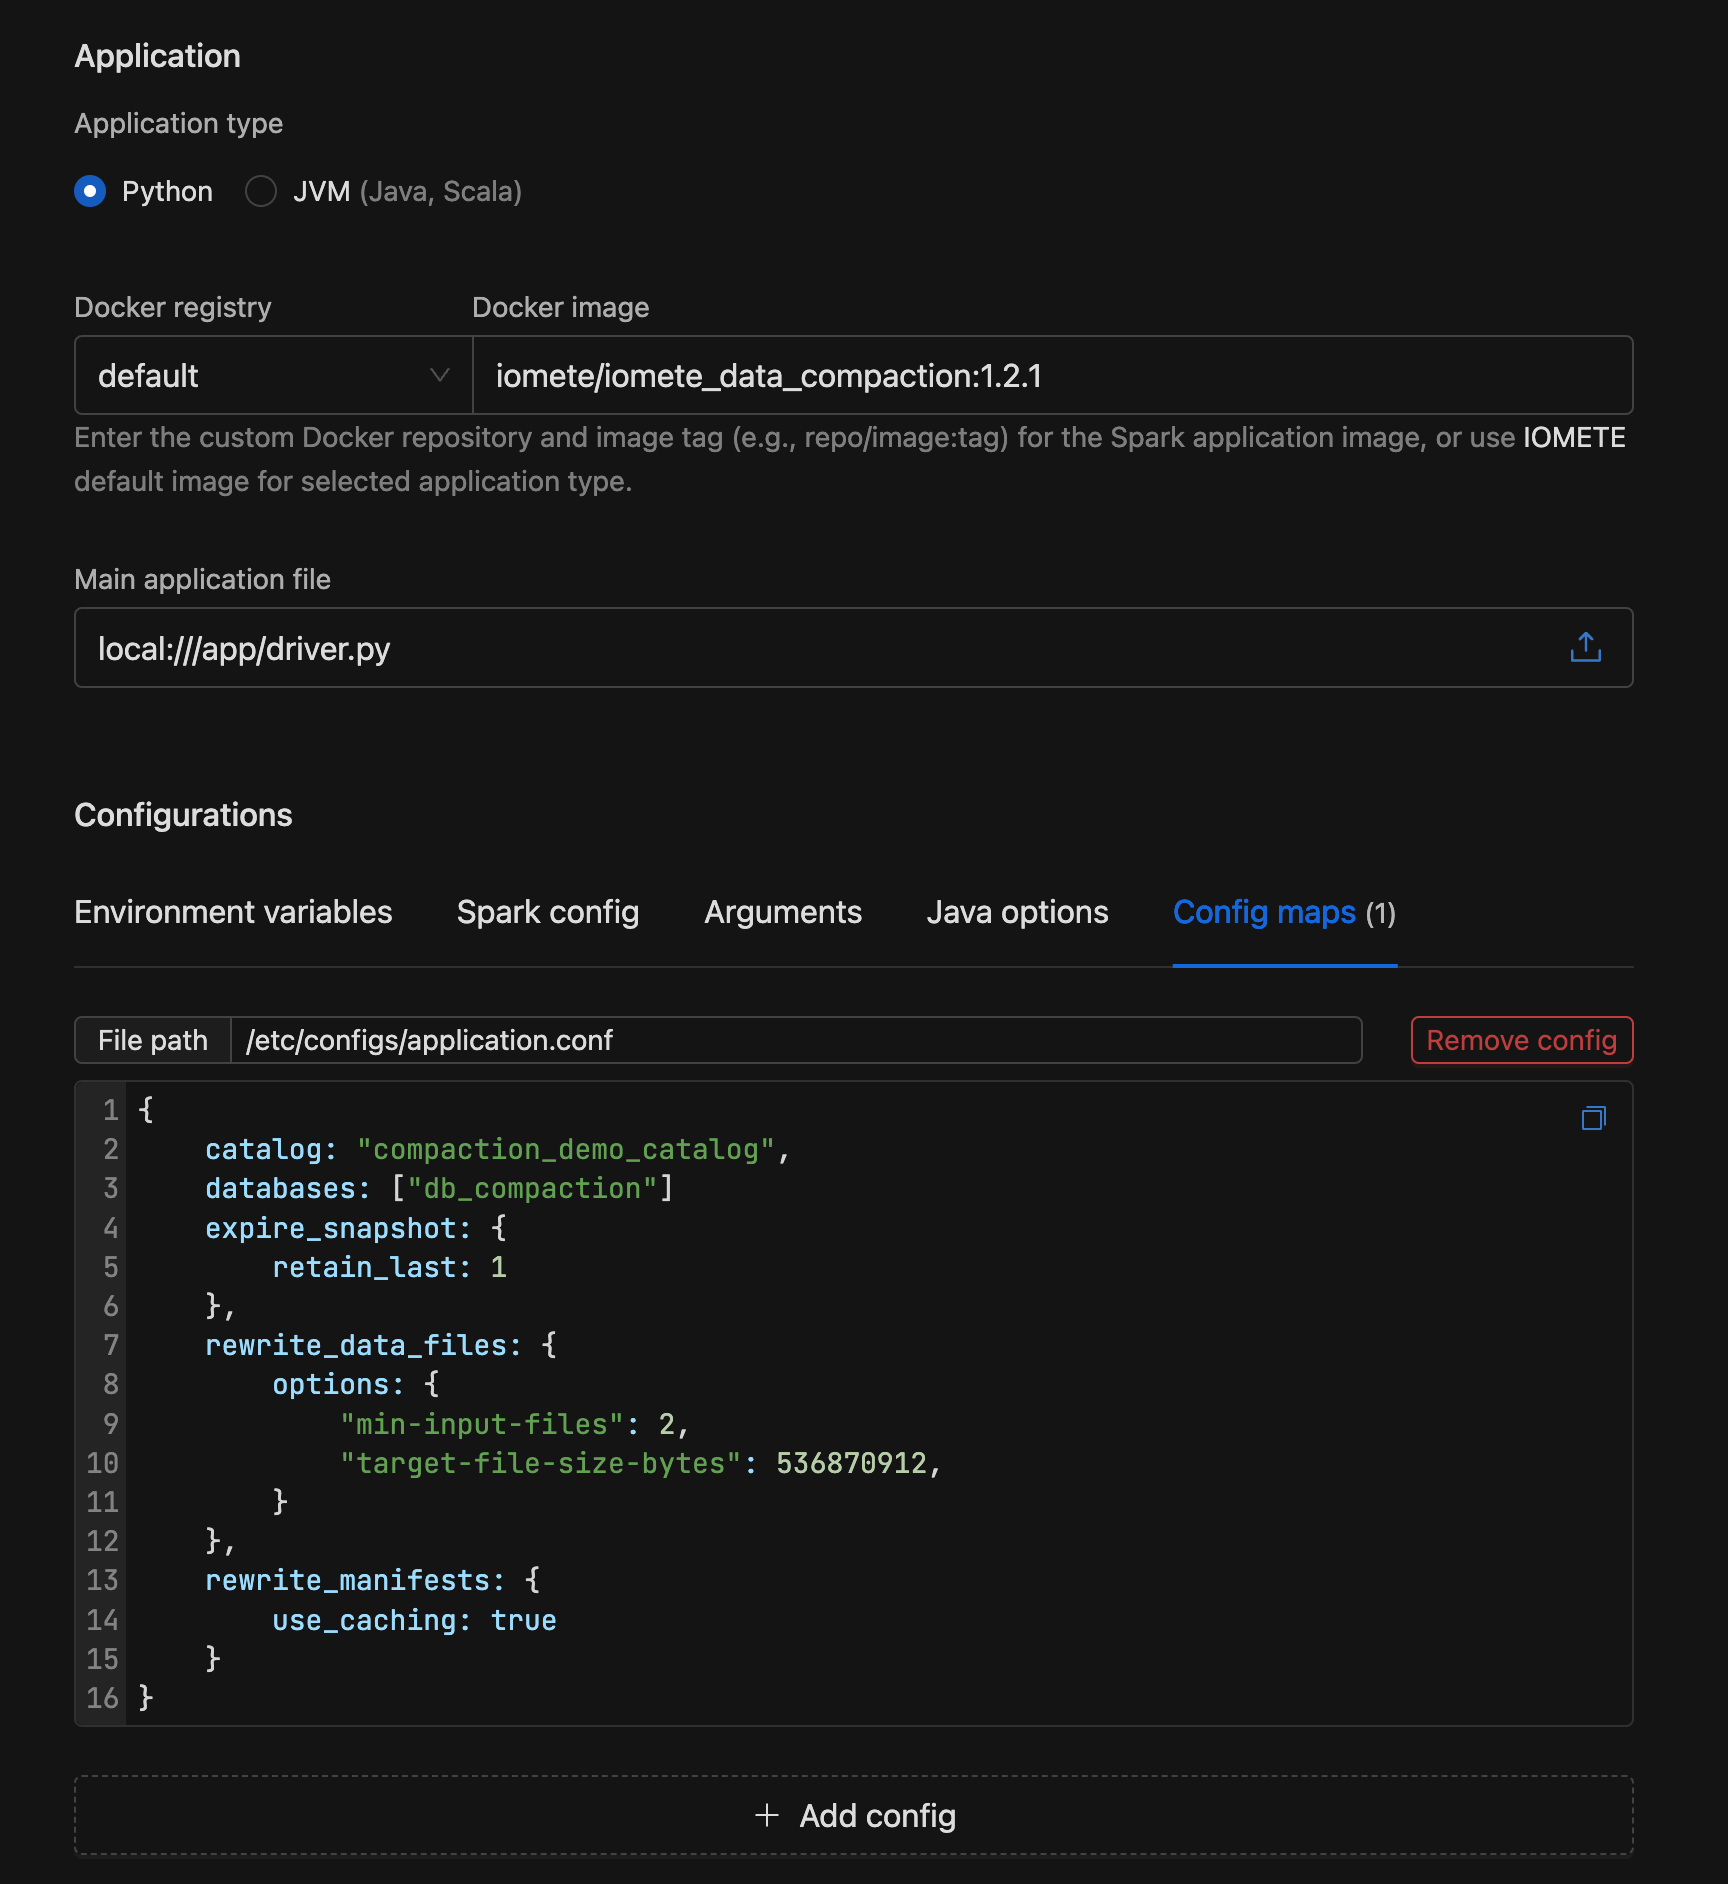Click the "target-file-size-bytes" value 536870912
This screenshot has height=1884, width=1728.
851,1463
